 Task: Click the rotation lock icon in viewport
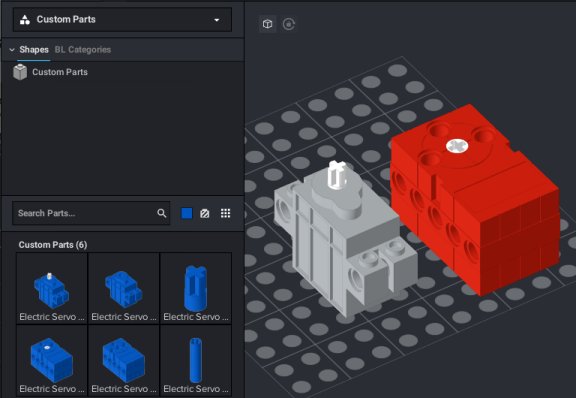pos(289,24)
